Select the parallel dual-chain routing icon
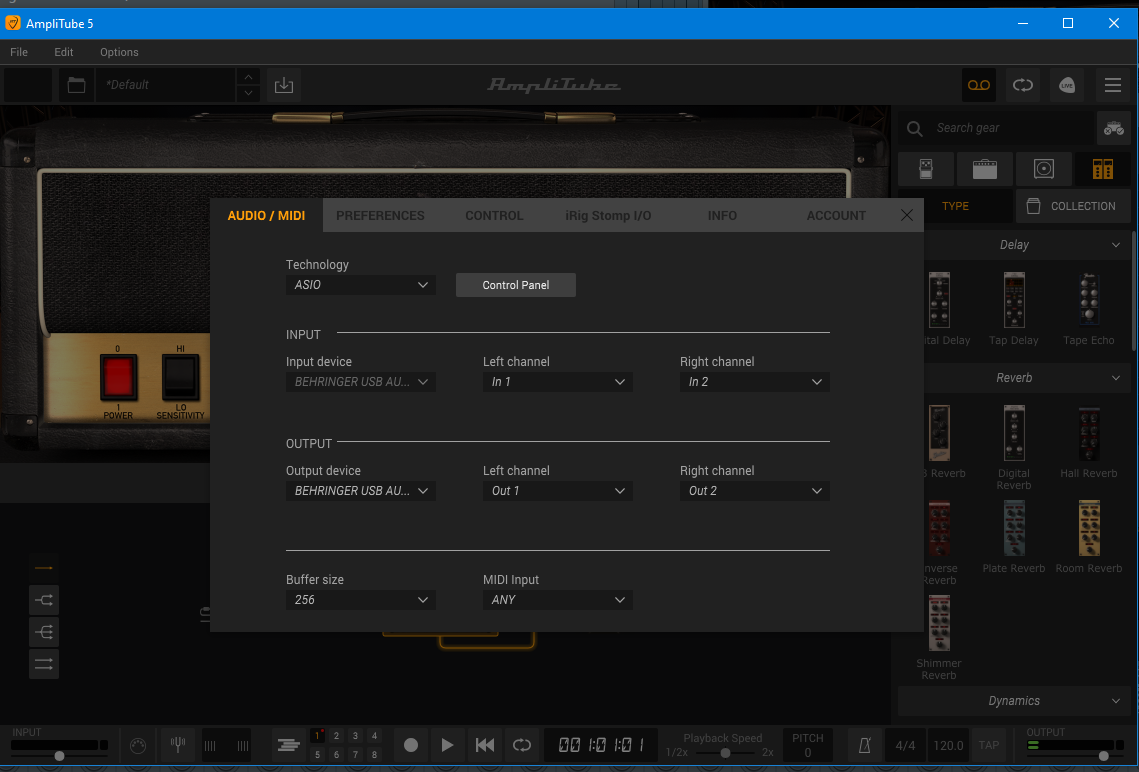 point(44,664)
